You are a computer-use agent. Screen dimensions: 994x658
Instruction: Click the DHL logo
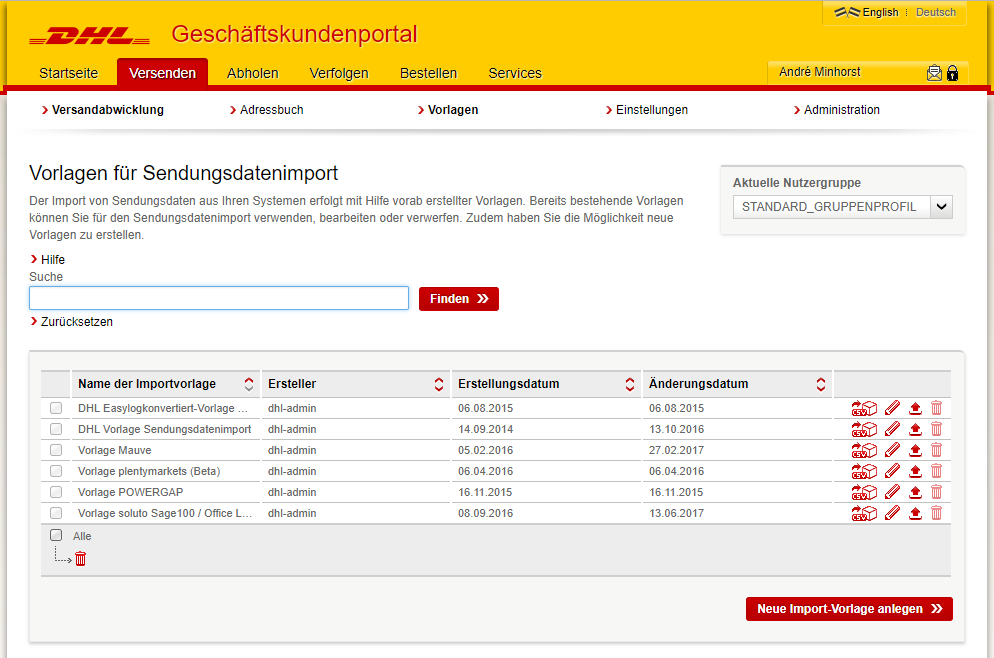click(89, 36)
